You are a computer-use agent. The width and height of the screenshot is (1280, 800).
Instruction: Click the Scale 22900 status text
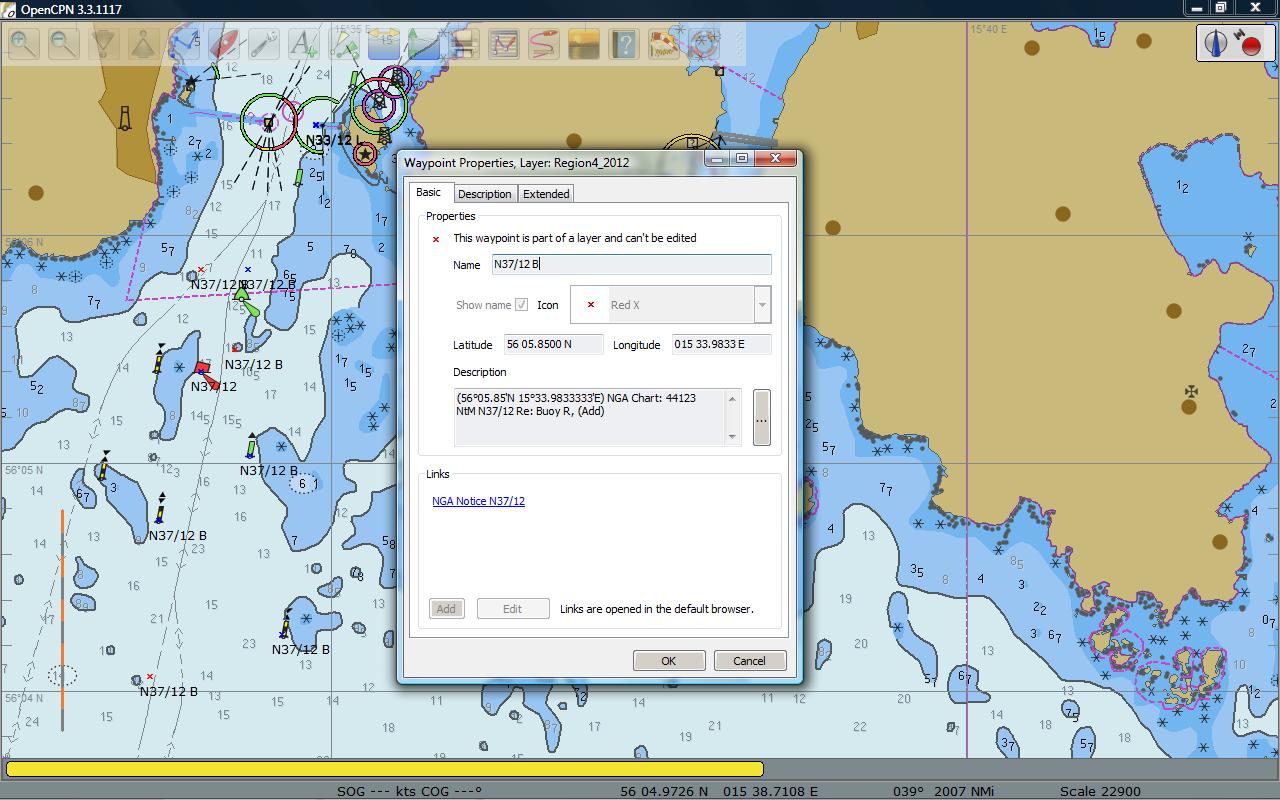point(1099,791)
